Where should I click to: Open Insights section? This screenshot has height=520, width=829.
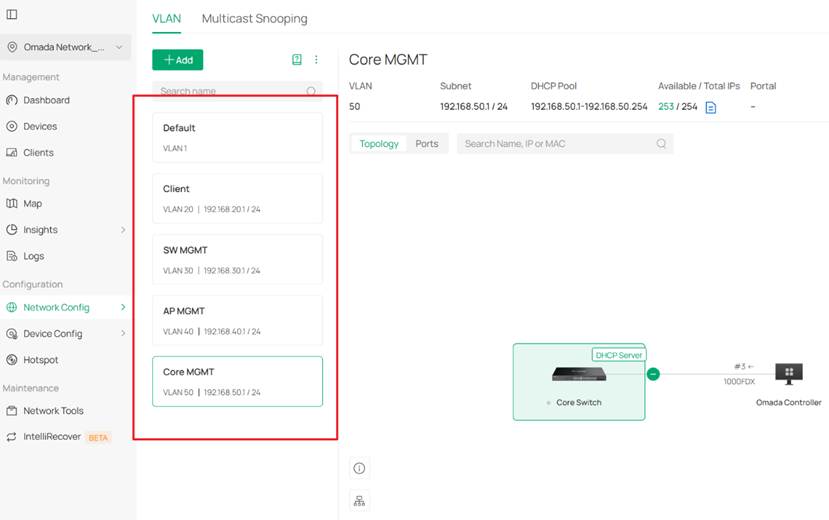coord(40,230)
